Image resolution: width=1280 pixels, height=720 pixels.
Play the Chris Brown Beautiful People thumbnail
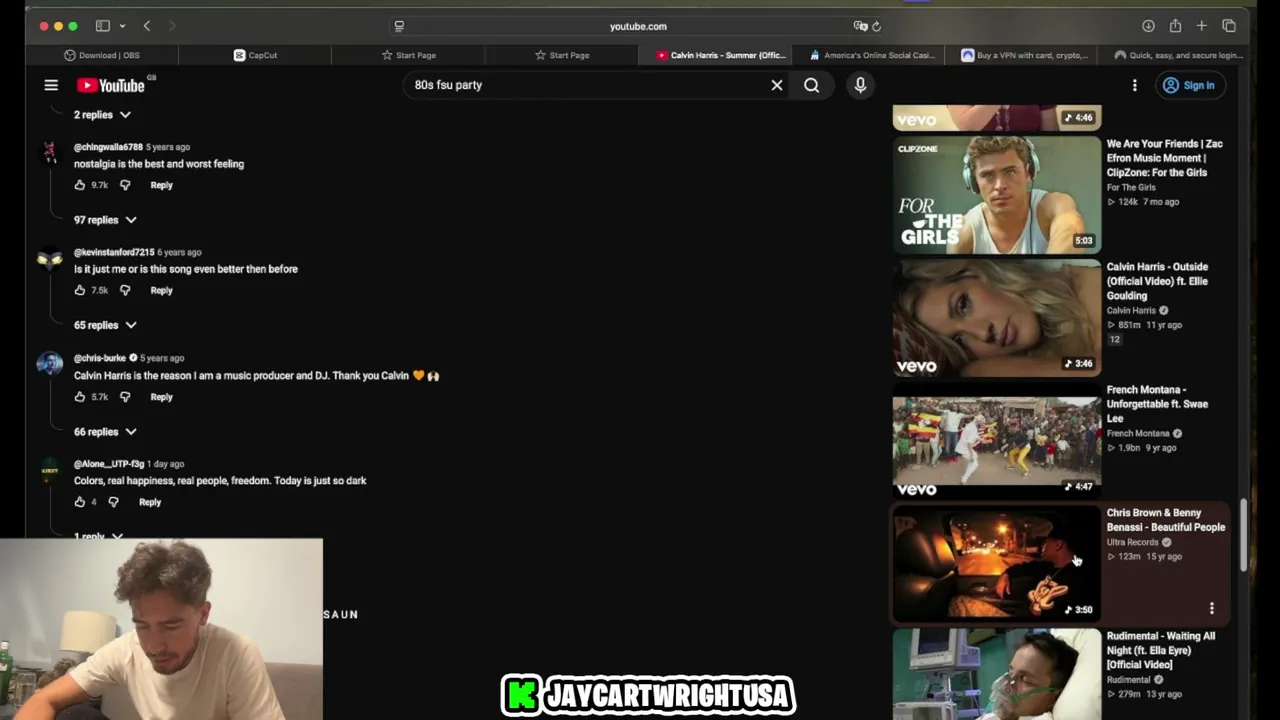[997, 563]
